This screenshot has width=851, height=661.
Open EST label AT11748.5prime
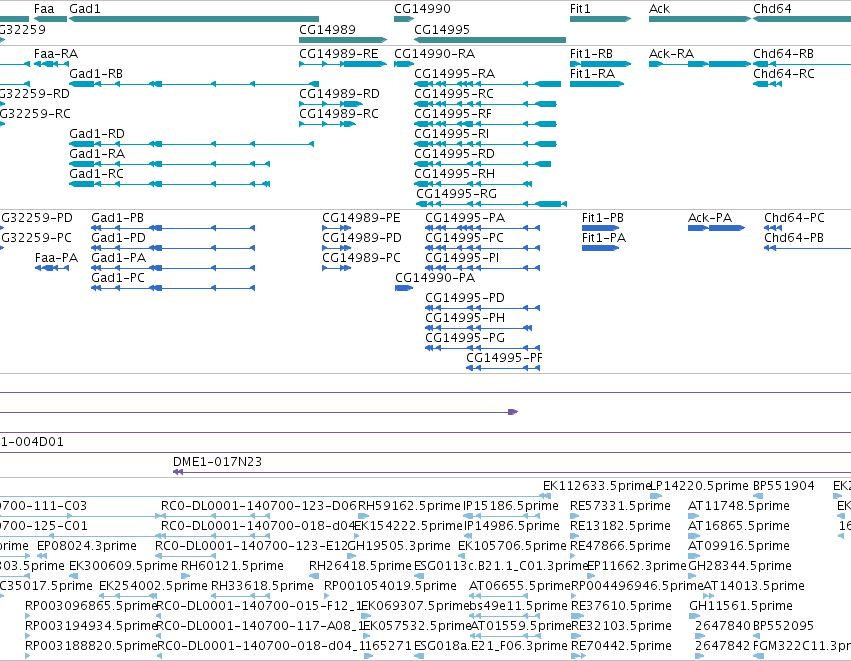coord(739,506)
